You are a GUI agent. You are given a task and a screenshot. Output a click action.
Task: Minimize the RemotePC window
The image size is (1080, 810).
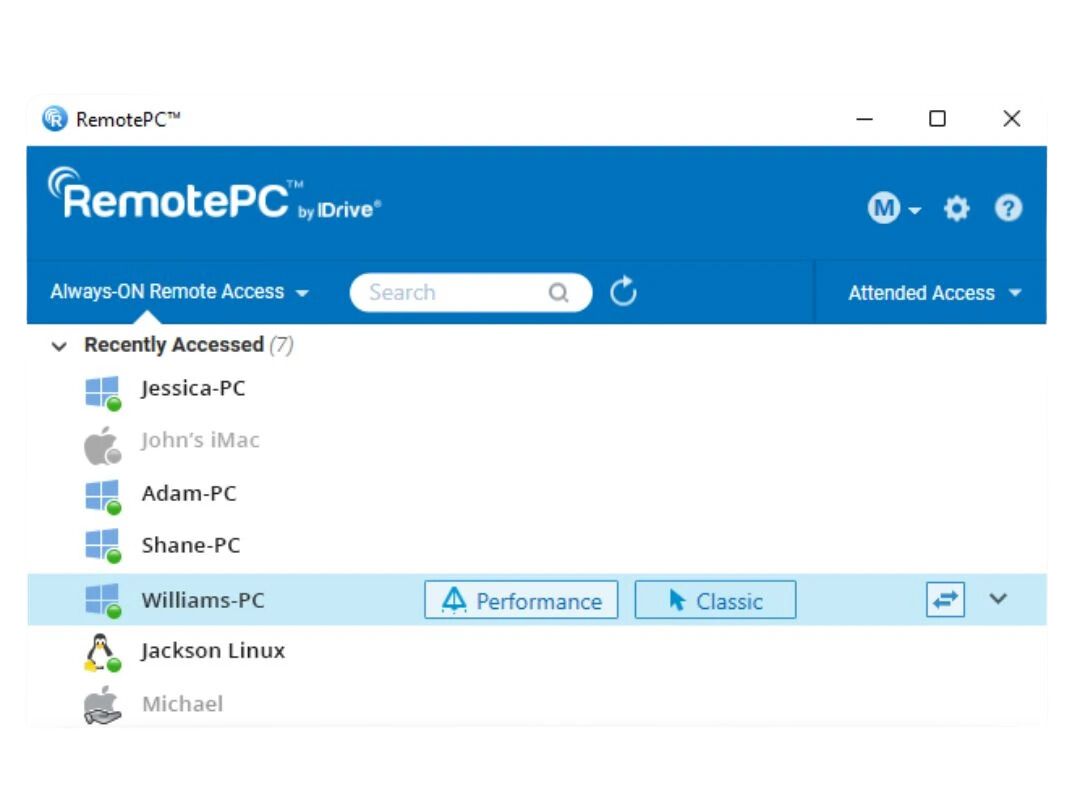[x=864, y=118]
